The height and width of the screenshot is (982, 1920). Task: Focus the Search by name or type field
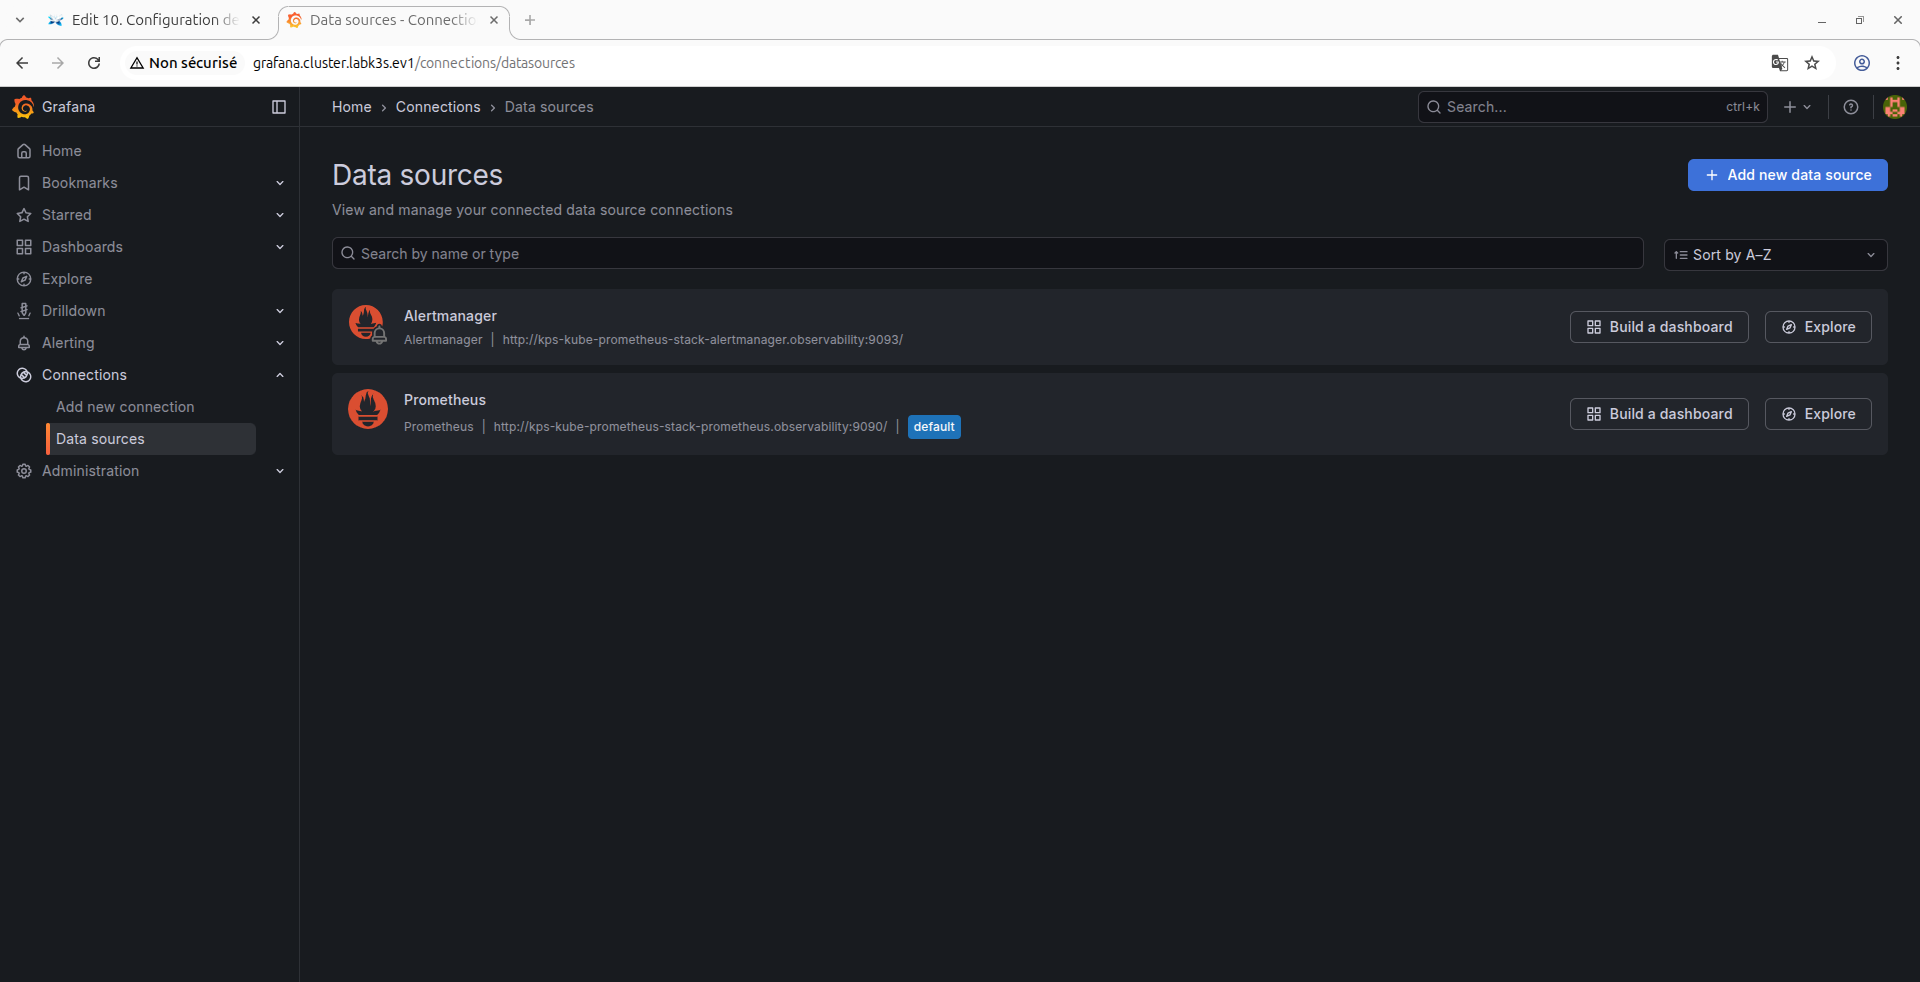point(987,253)
